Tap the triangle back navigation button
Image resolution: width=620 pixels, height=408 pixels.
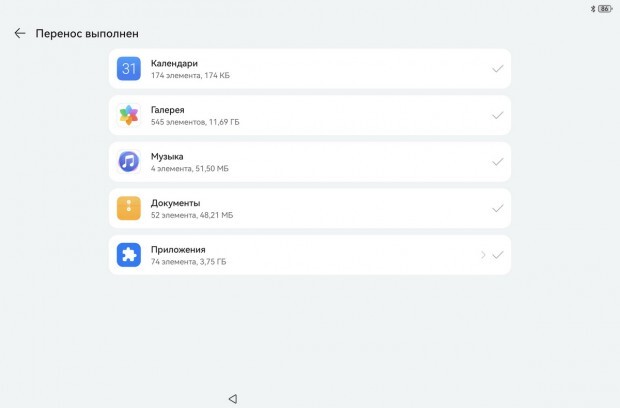pyautogui.click(x=233, y=399)
